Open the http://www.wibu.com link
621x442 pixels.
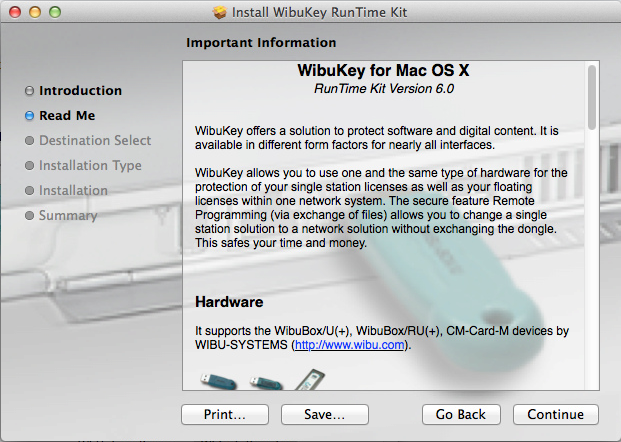[348, 344]
